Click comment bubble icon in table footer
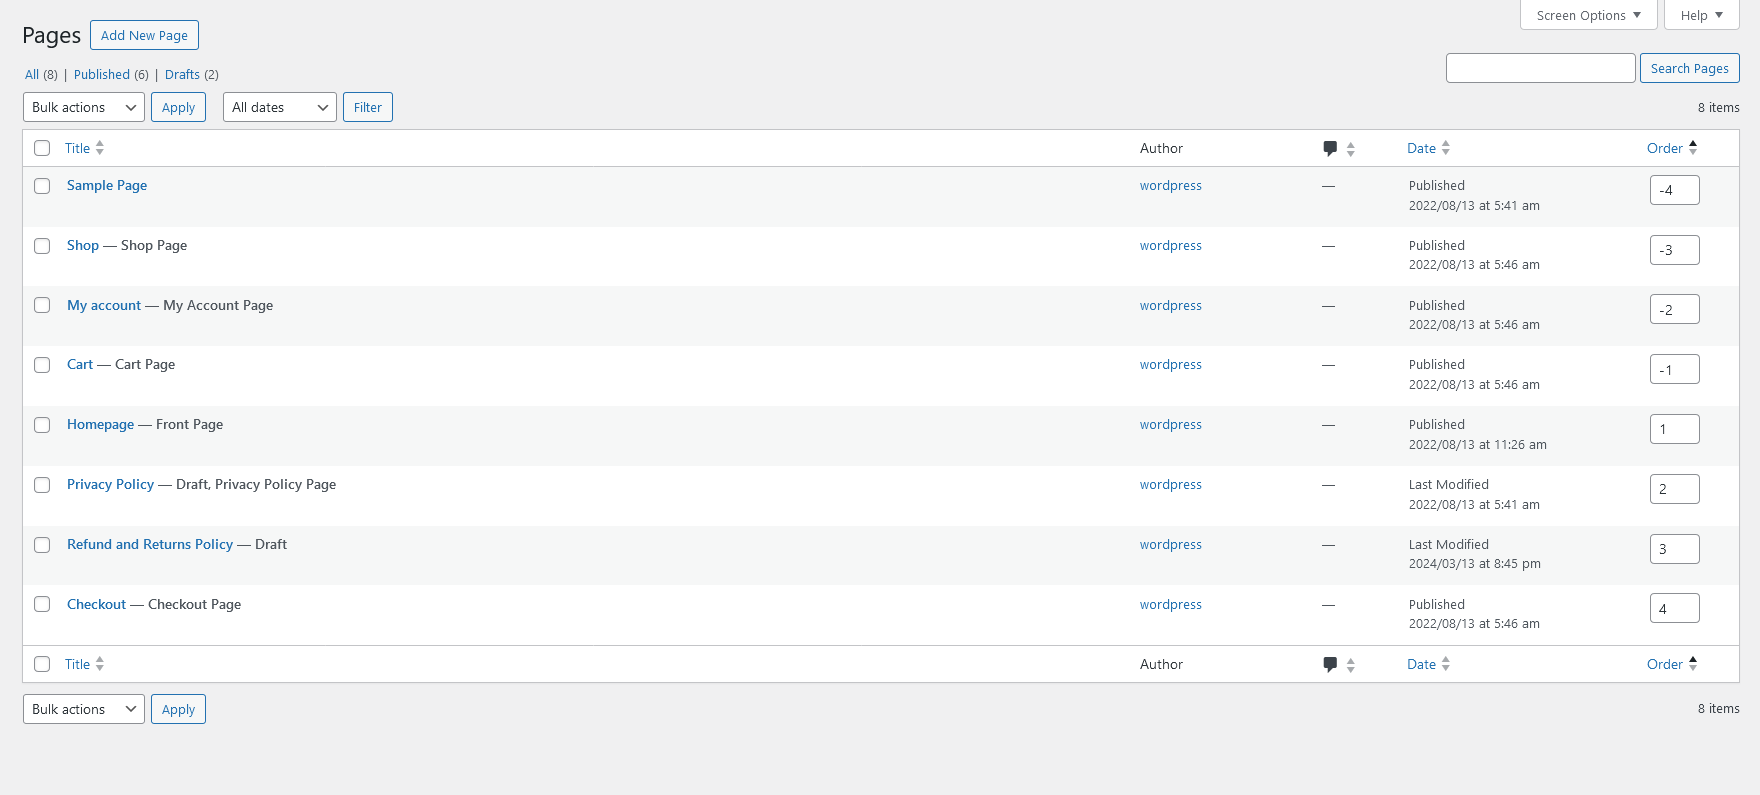Viewport: 1760px width, 795px height. click(1330, 664)
